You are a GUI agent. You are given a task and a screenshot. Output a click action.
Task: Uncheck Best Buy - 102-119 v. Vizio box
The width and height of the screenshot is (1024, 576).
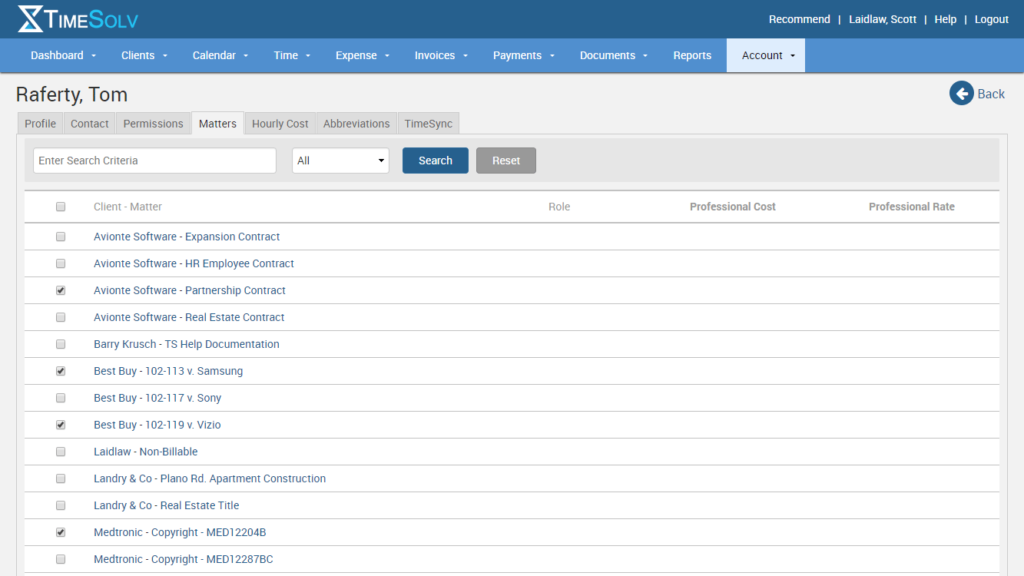(61, 424)
